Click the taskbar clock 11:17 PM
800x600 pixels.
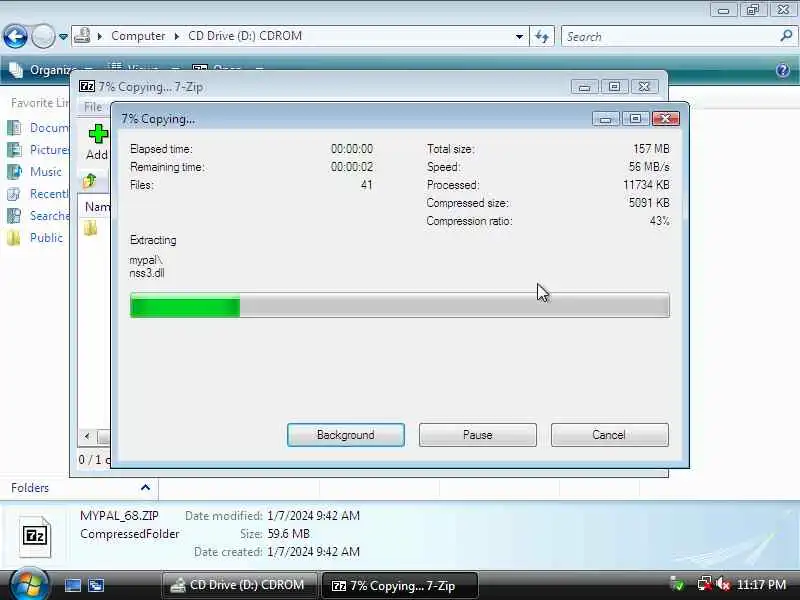pyautogui.click(x=761, y=584)
